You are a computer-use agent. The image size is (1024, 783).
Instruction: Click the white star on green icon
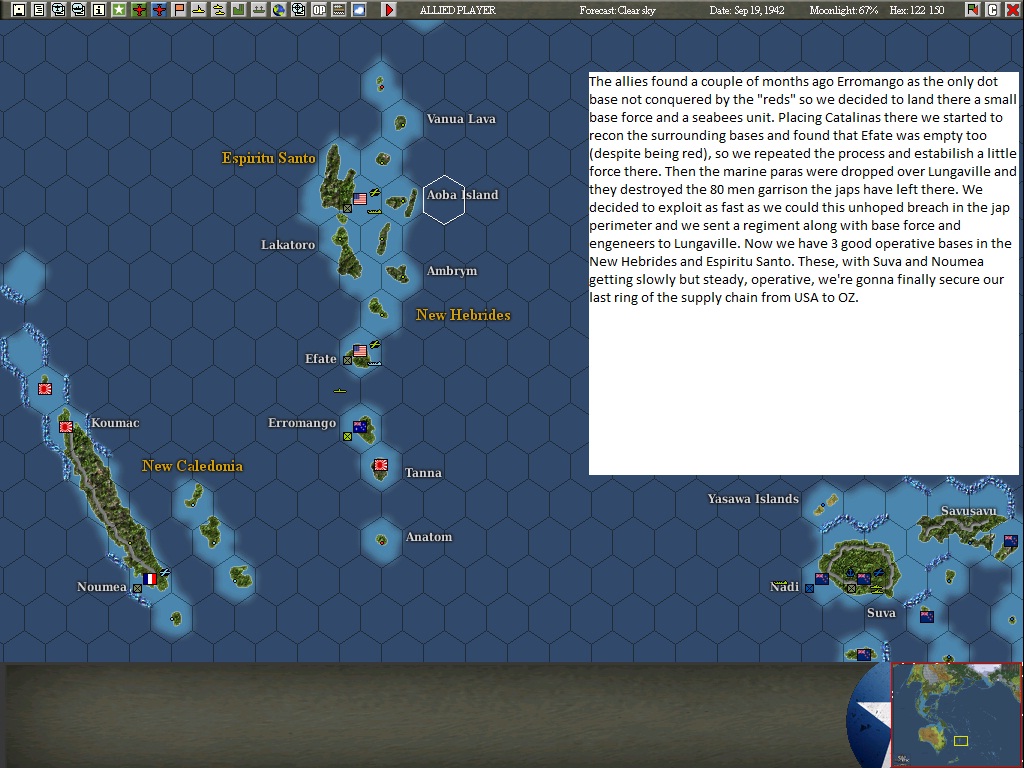tap(119, 10)
